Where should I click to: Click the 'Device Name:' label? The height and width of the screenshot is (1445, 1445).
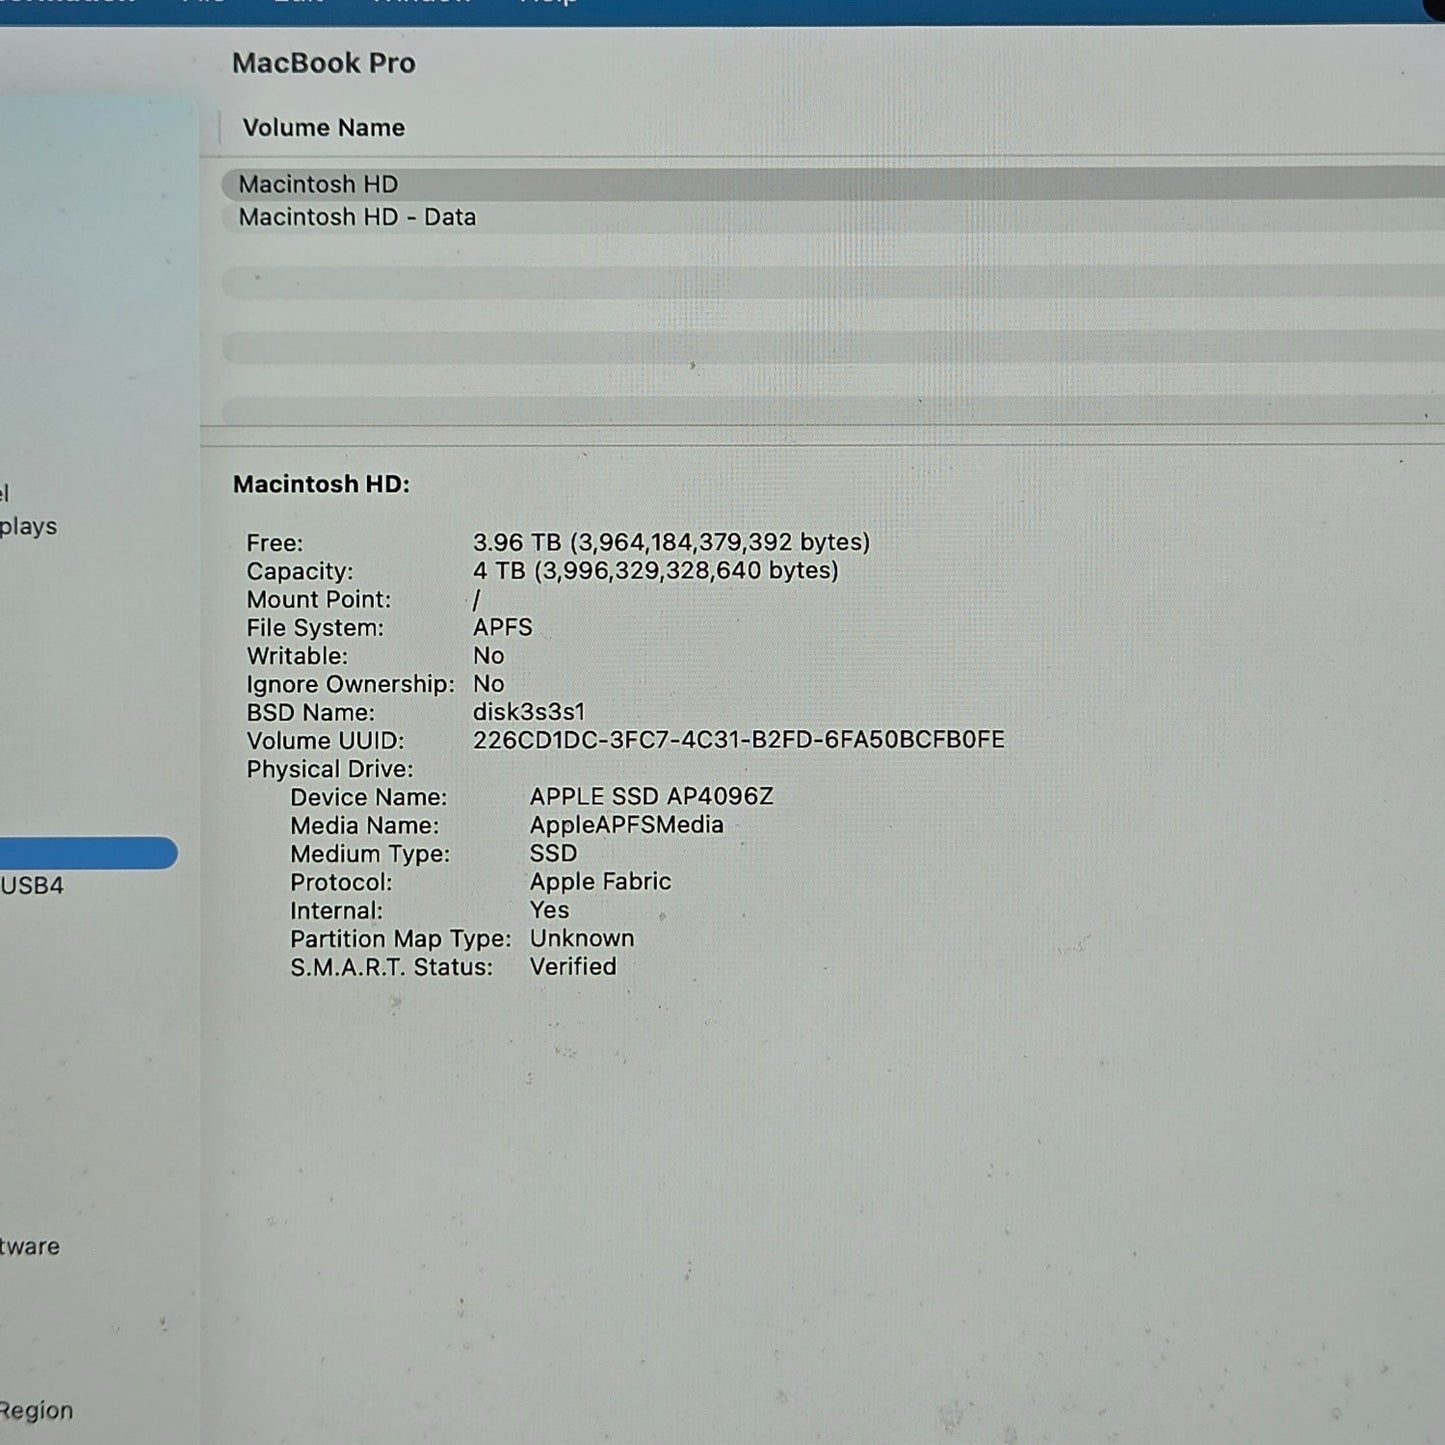[x=369, y=797]
